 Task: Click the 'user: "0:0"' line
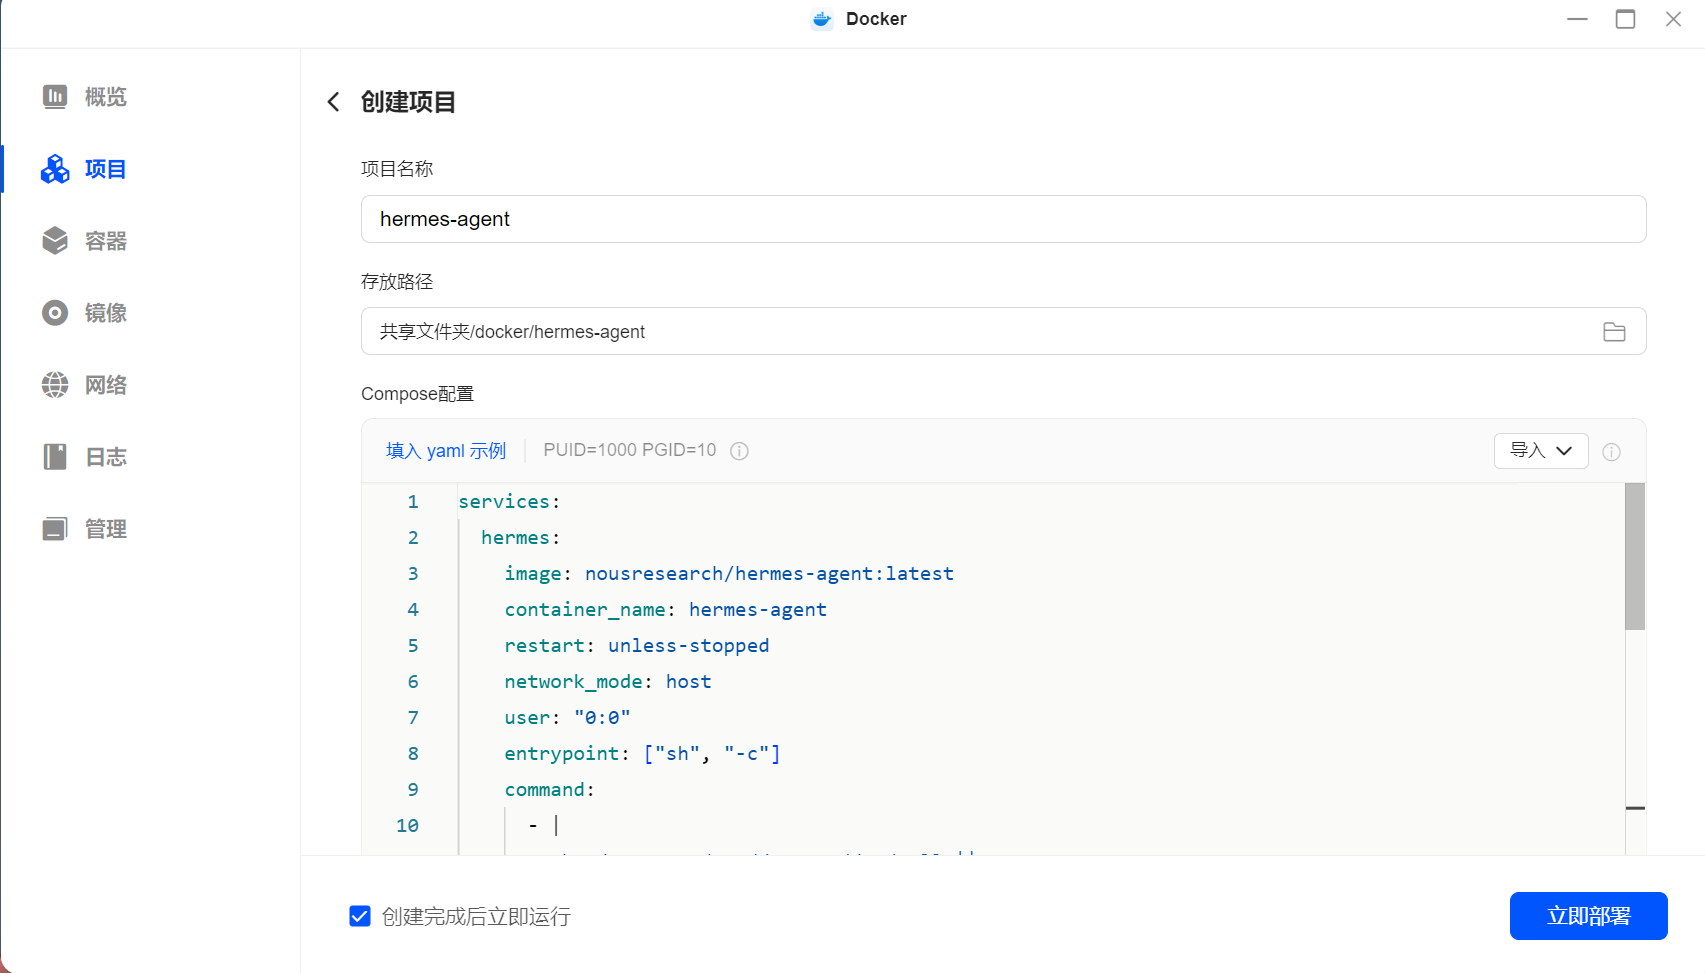click(568, 717)
